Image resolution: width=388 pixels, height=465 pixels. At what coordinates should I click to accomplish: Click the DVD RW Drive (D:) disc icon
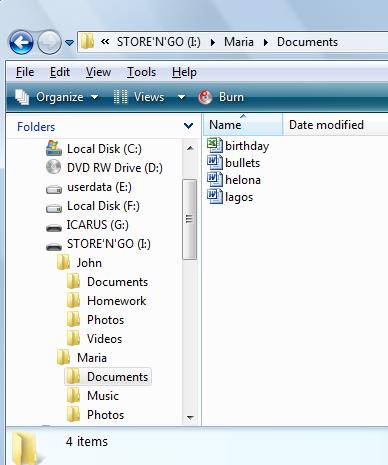tap(53, 167)
